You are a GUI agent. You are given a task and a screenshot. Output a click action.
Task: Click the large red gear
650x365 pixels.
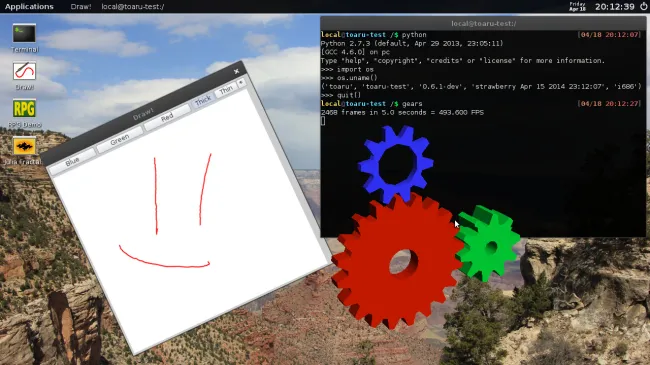pyautogui.click(x=396, y=261)
